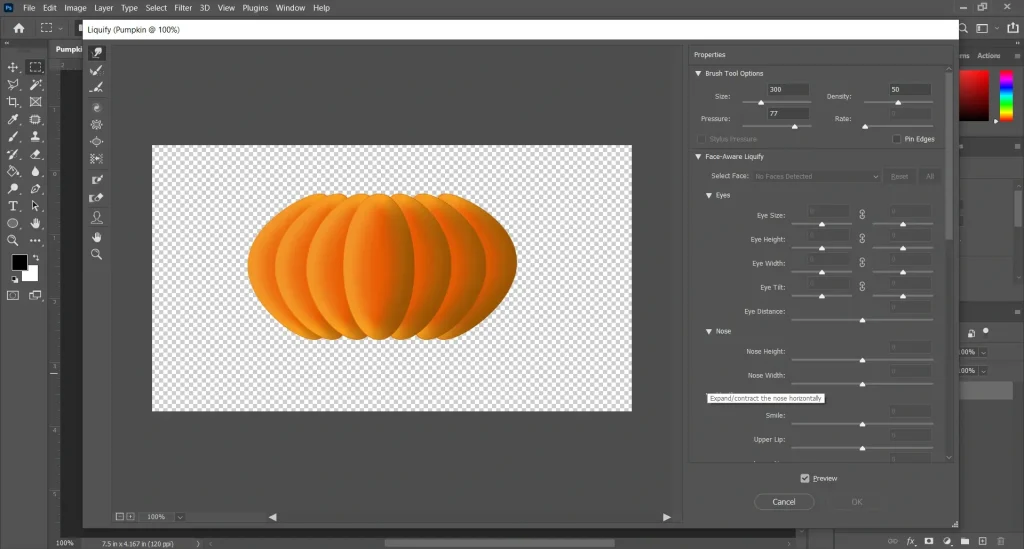Switch to the Actions panel tab

988,55
